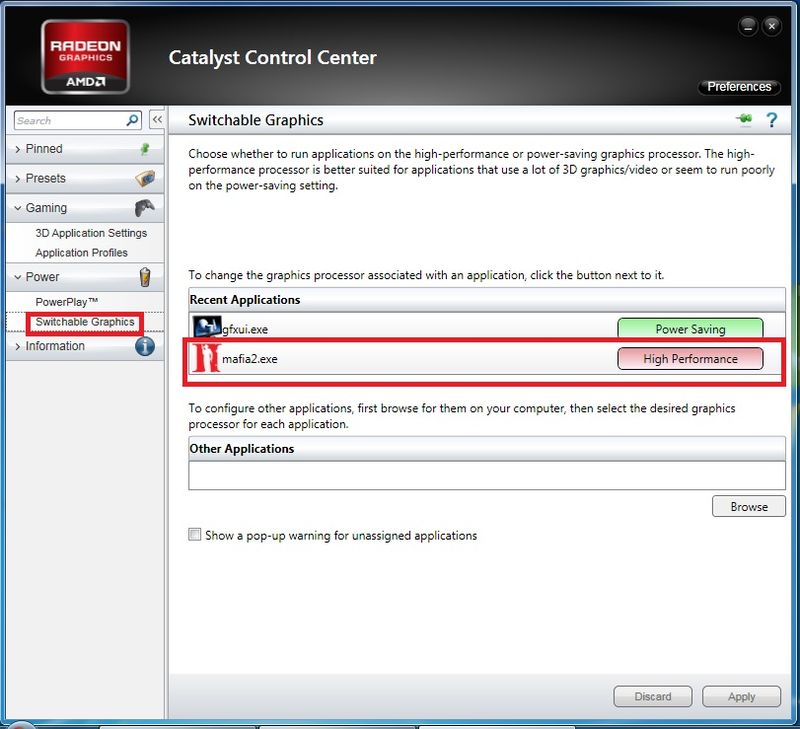Click the Switchable Graphics page title
Screen dimensions: 800x729
256,120
